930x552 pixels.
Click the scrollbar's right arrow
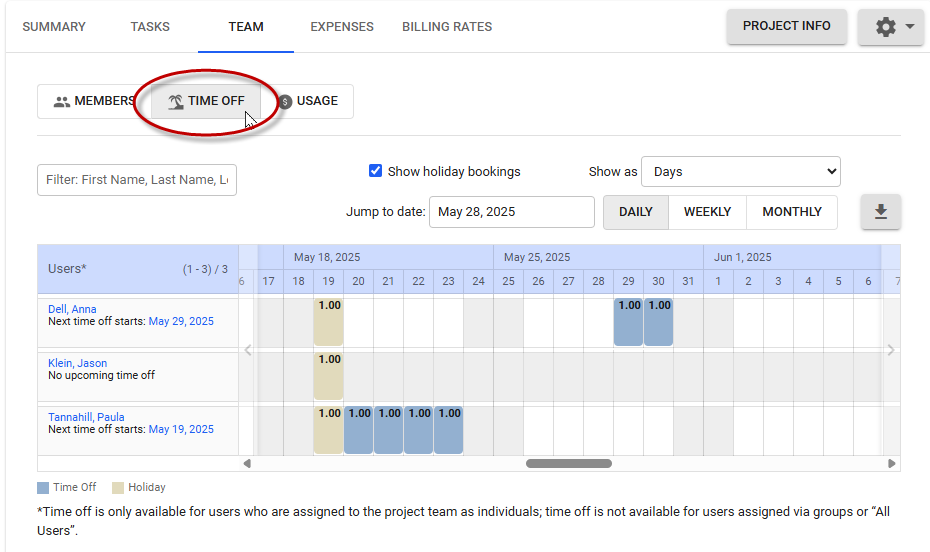click(x=892, y=463)
